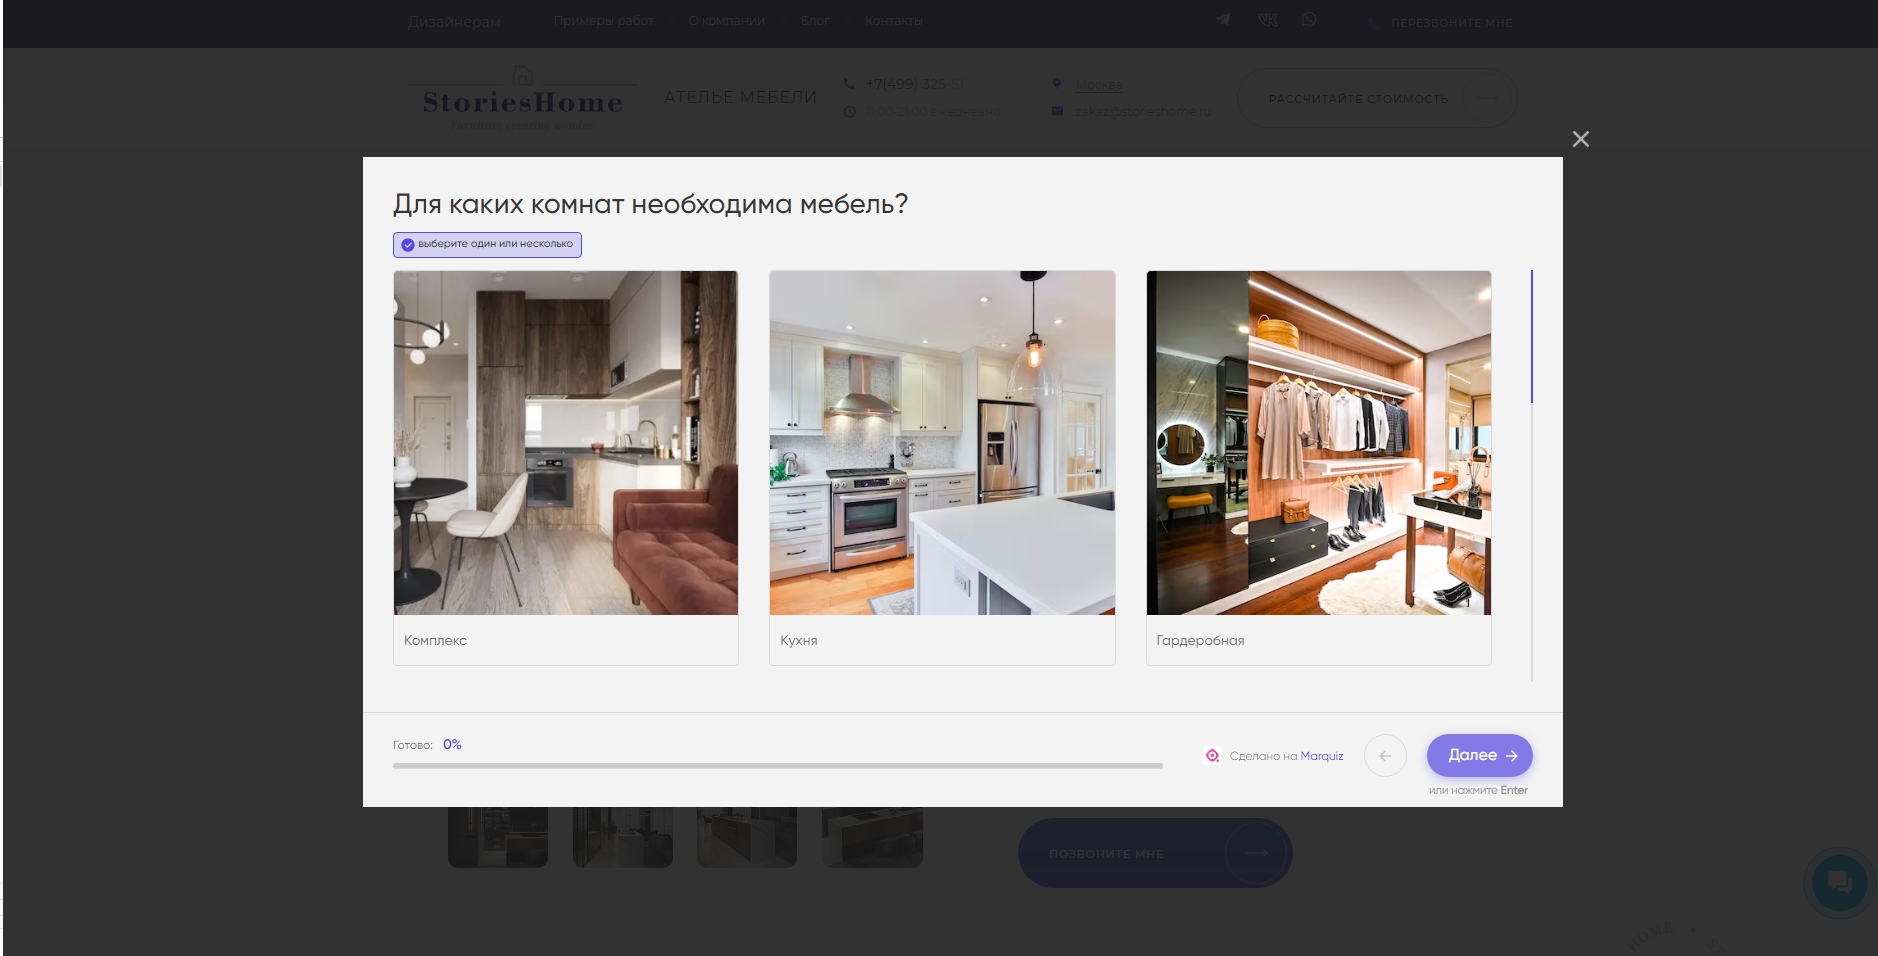Click the envelope icon beside the header email

tap(1057, 111)
